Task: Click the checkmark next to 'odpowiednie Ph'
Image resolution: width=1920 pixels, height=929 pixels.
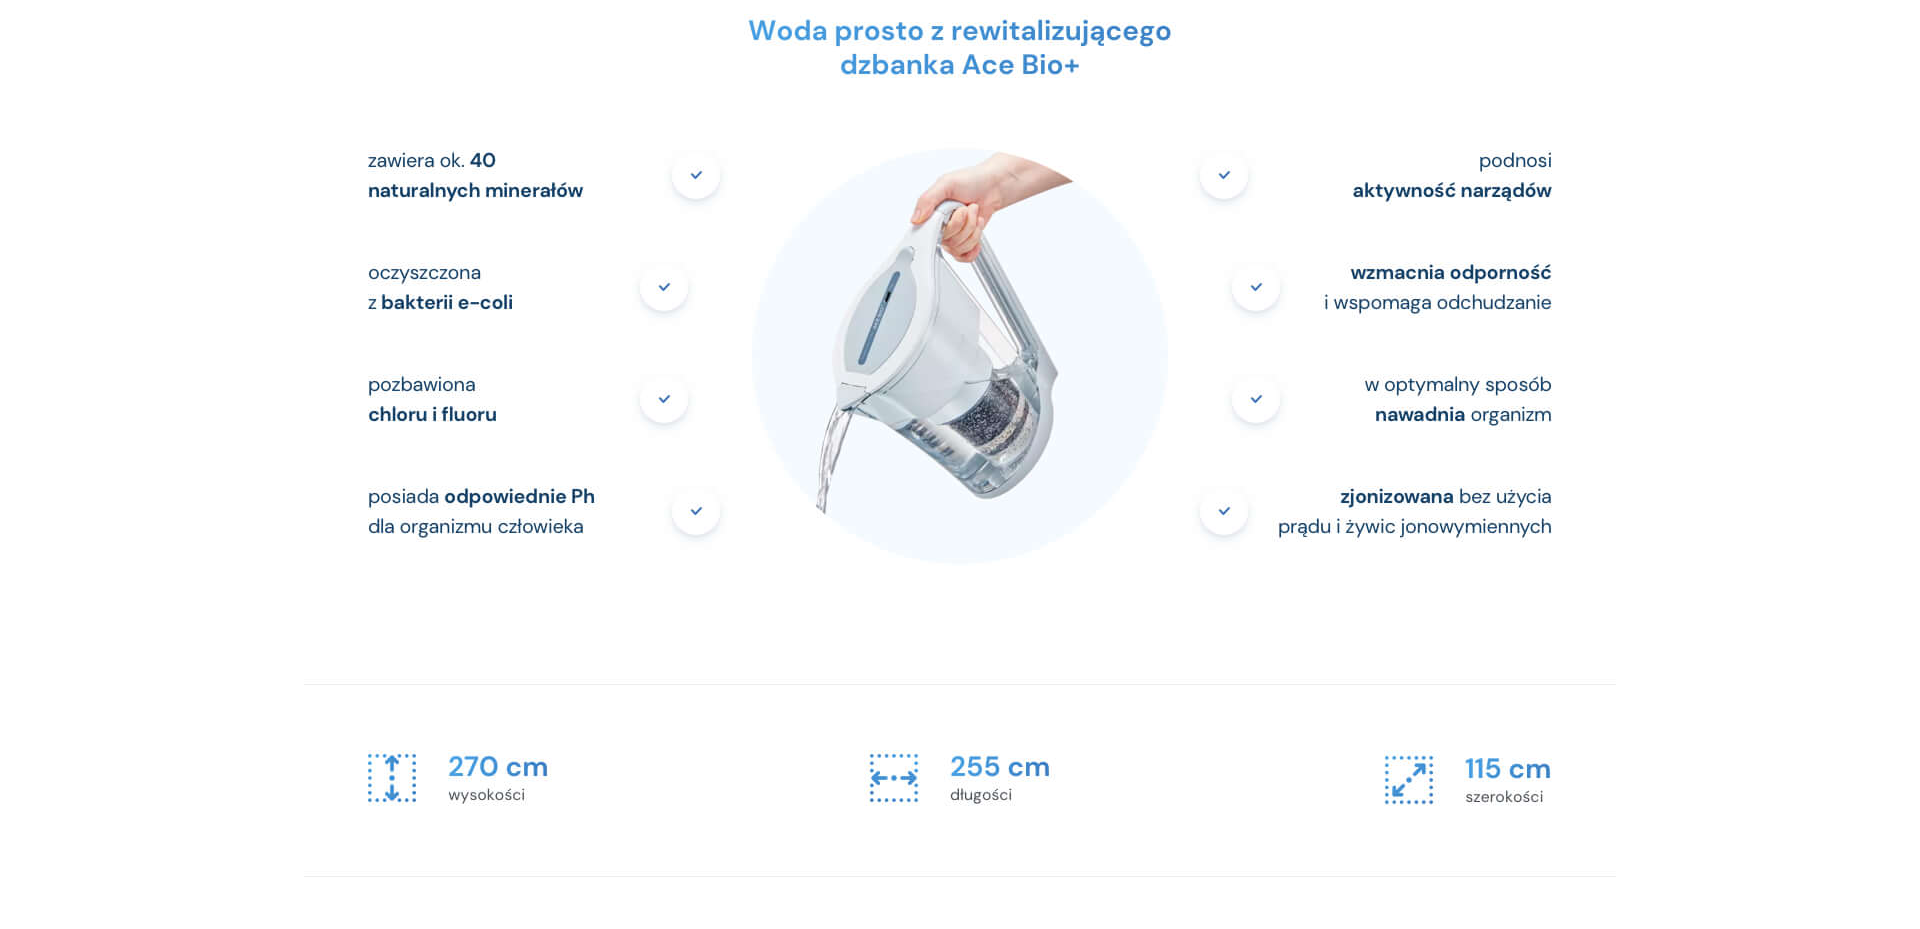Action: [696, 511]
